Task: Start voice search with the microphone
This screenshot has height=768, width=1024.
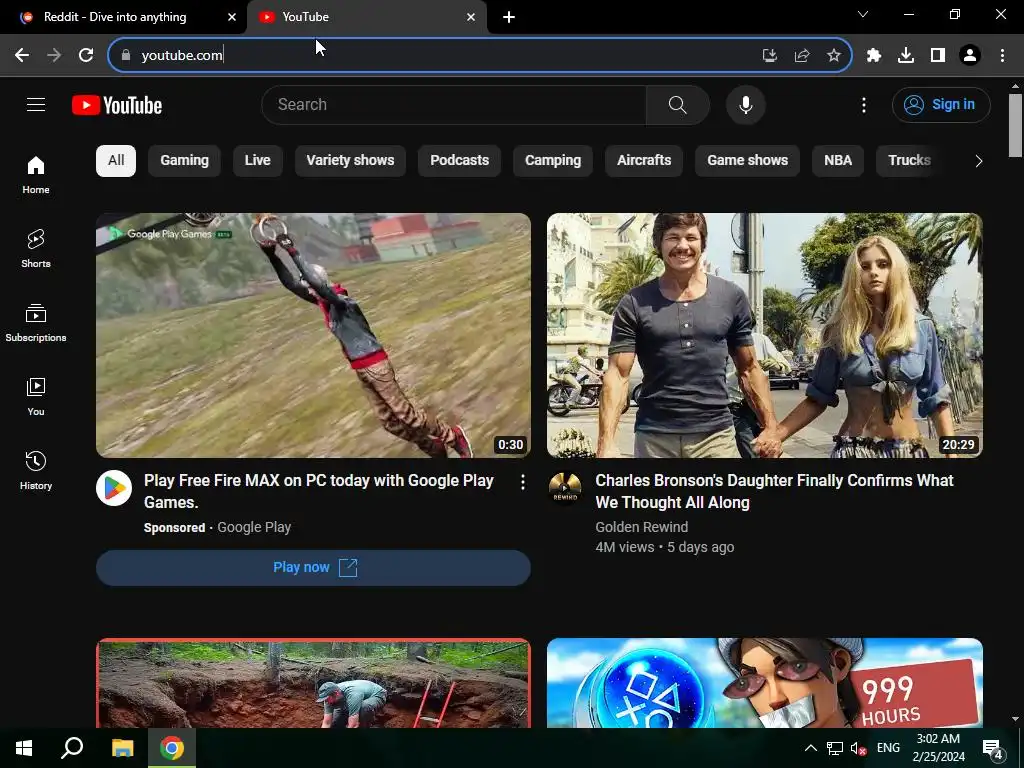Action: tap(745, 104)
